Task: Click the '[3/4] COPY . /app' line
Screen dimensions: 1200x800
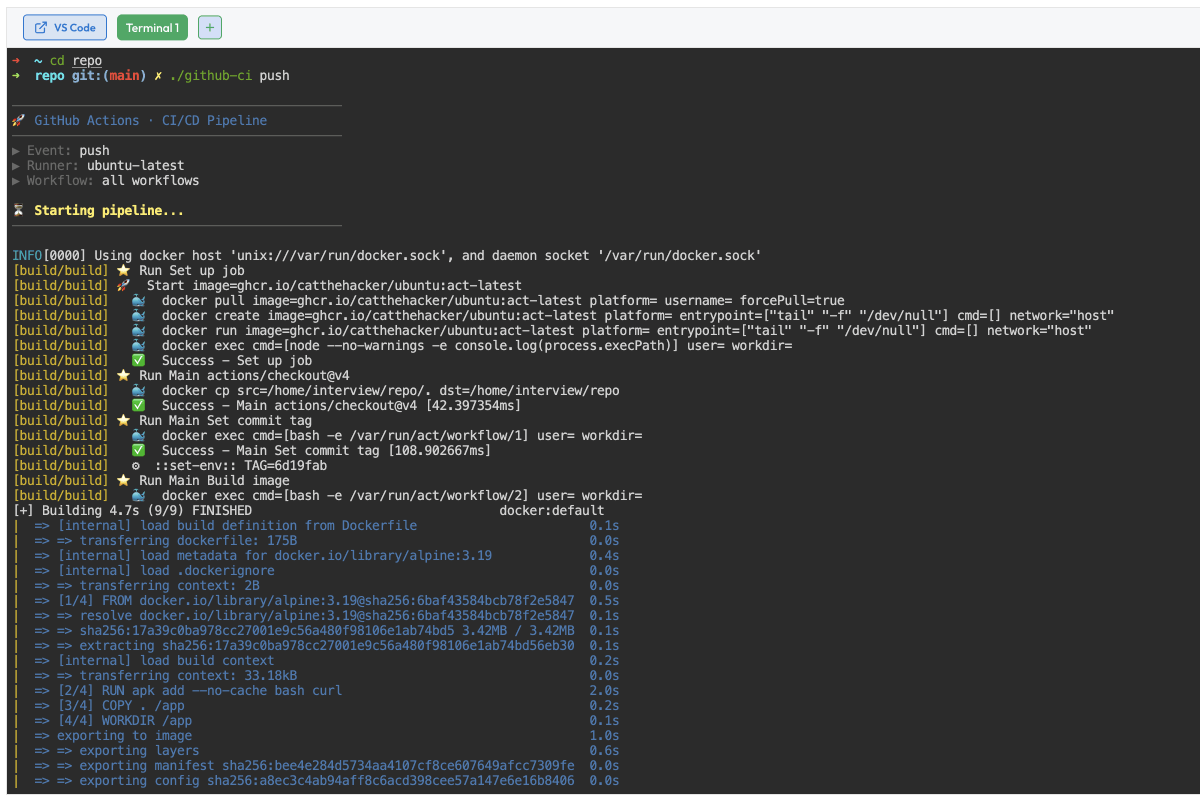Action: (315, 706)
